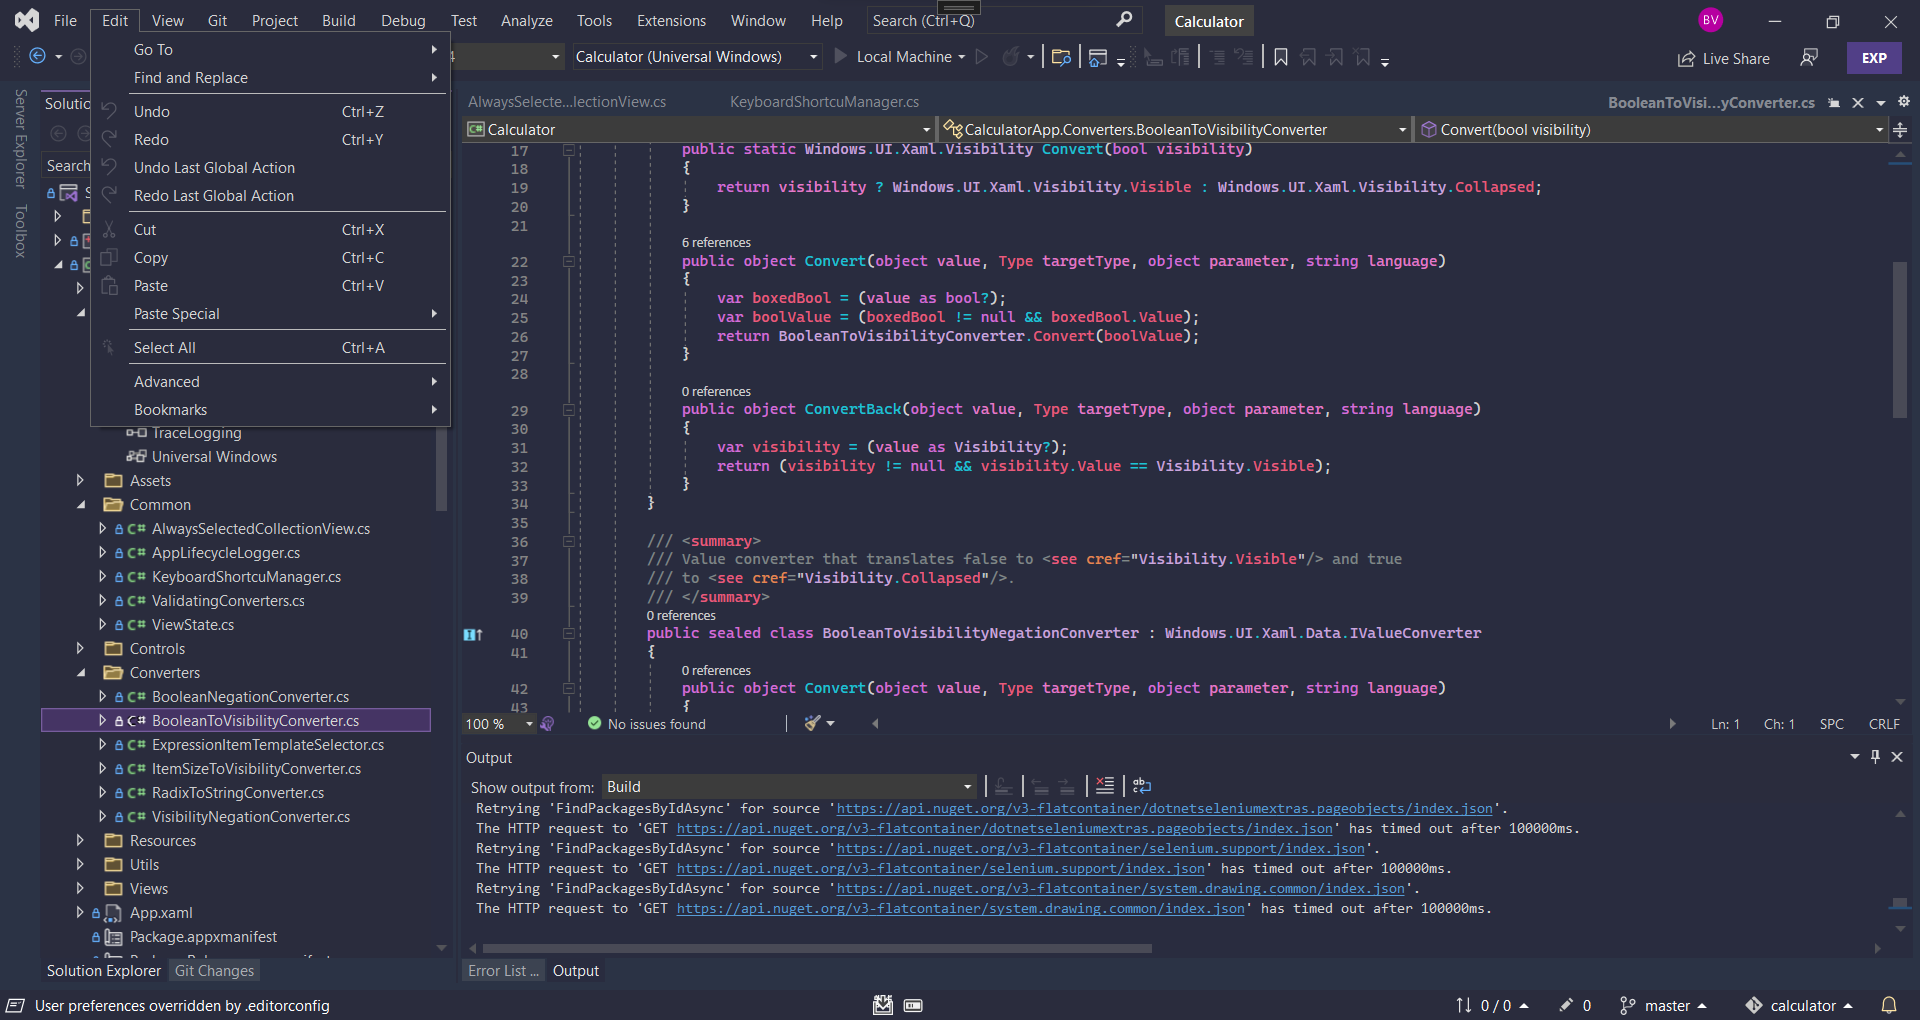Switch to the Error List tab

coord(503,971)
